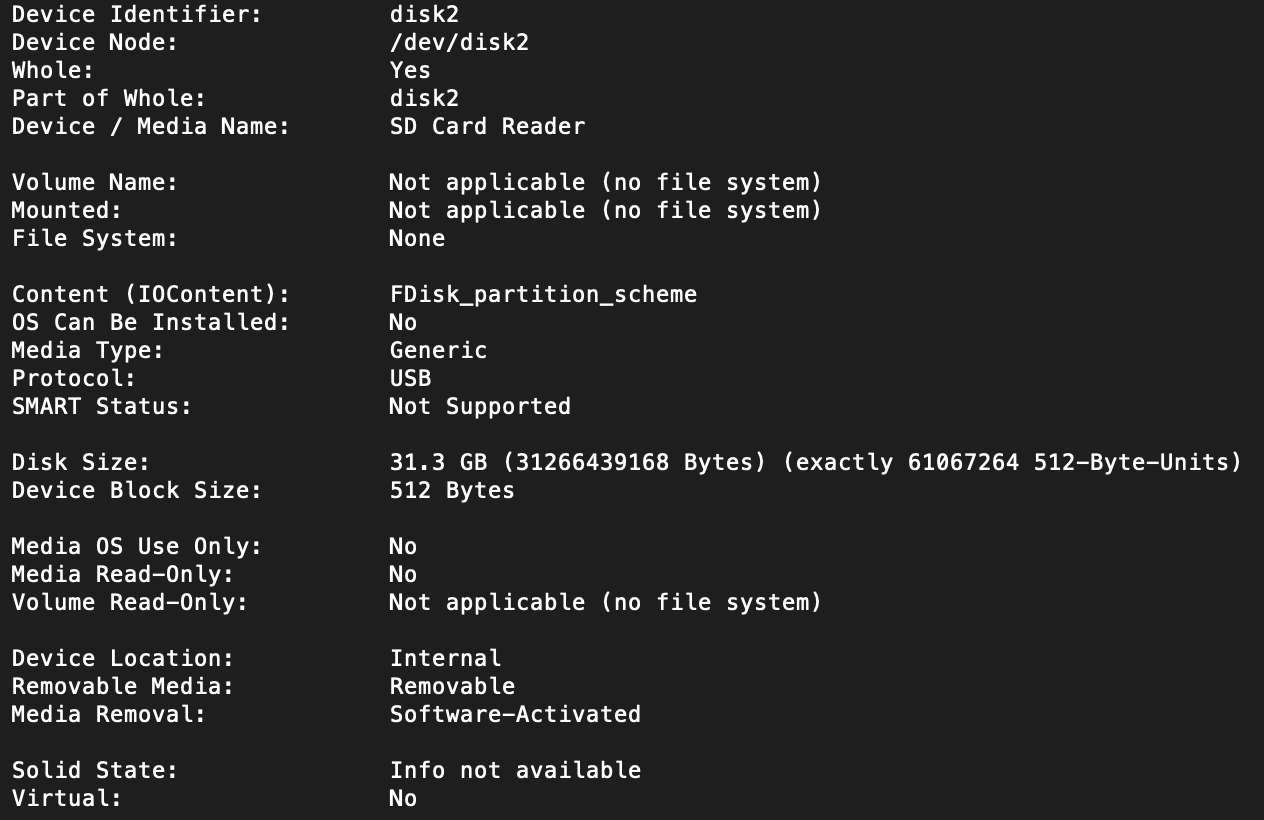This screenshot has width=1264, height=820.
Task: Click the 'Virtual:' label
Action: 66,799
